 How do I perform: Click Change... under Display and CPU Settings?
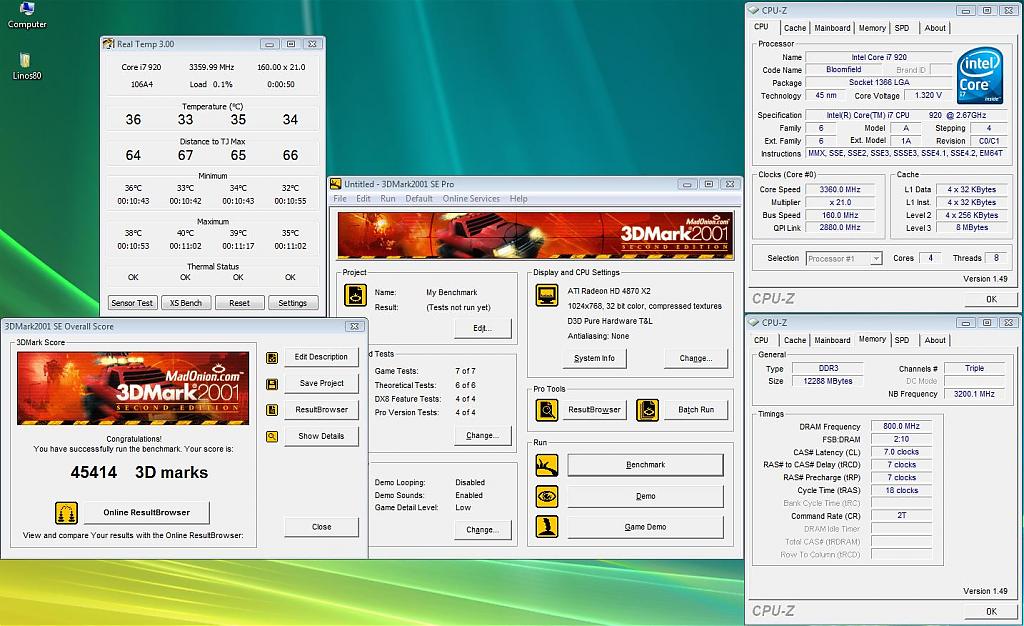pos(696,358)
